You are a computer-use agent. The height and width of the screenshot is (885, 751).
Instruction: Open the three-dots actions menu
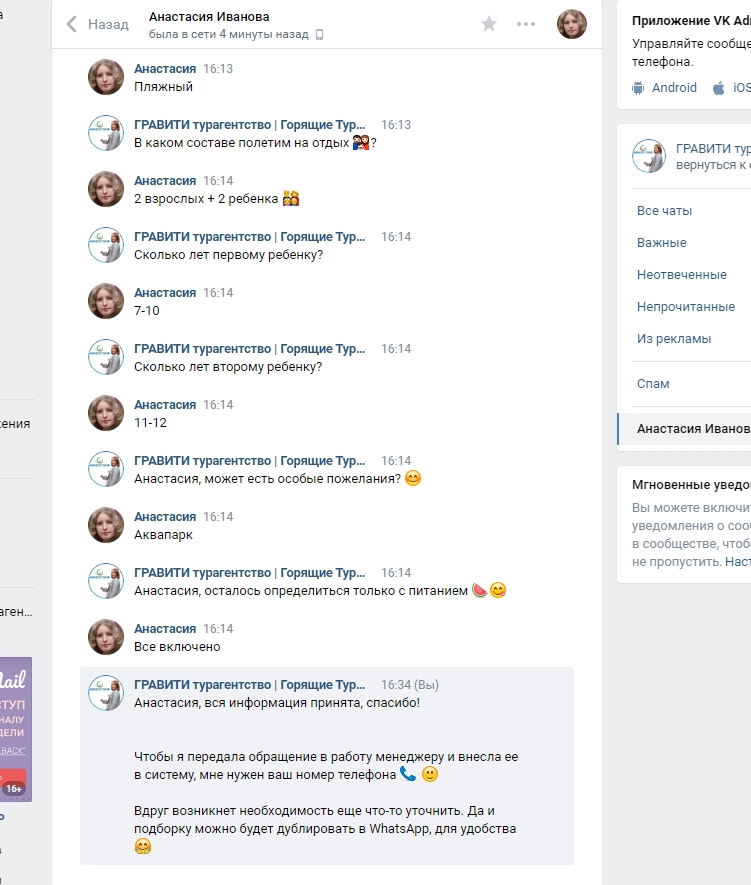click(x=525, y=24)
